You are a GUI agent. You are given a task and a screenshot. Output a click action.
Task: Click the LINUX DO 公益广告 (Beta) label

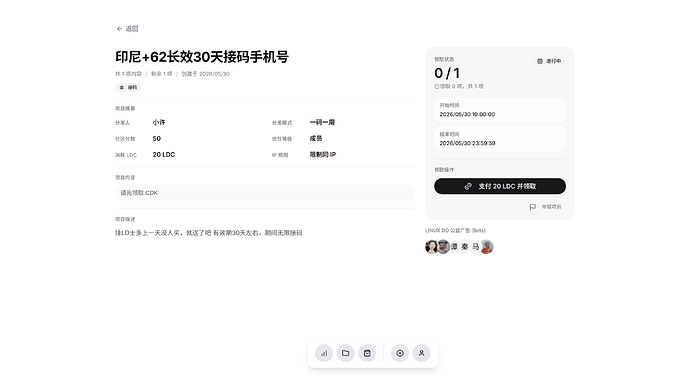point(455,230)
